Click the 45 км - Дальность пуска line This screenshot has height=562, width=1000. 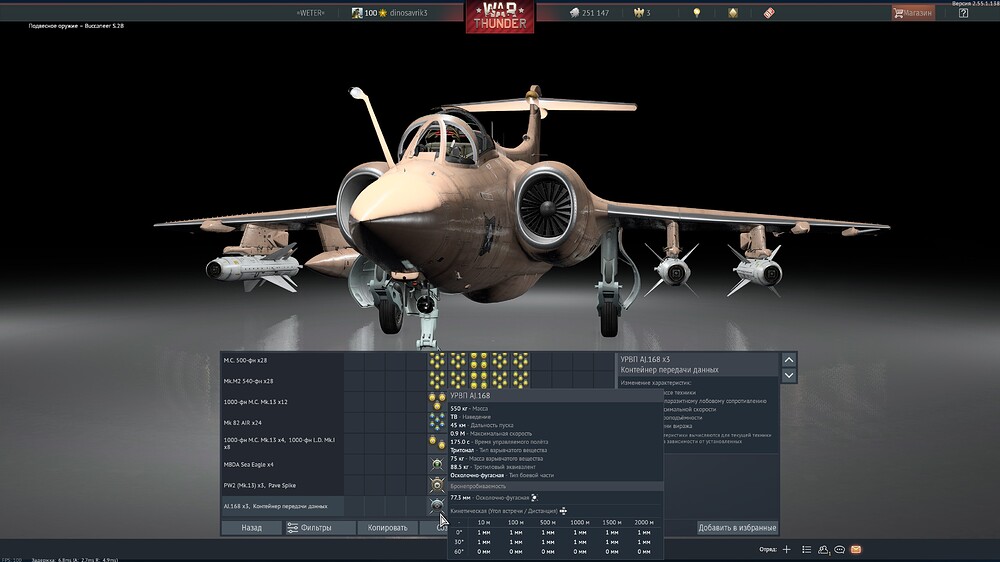[482, 425]
